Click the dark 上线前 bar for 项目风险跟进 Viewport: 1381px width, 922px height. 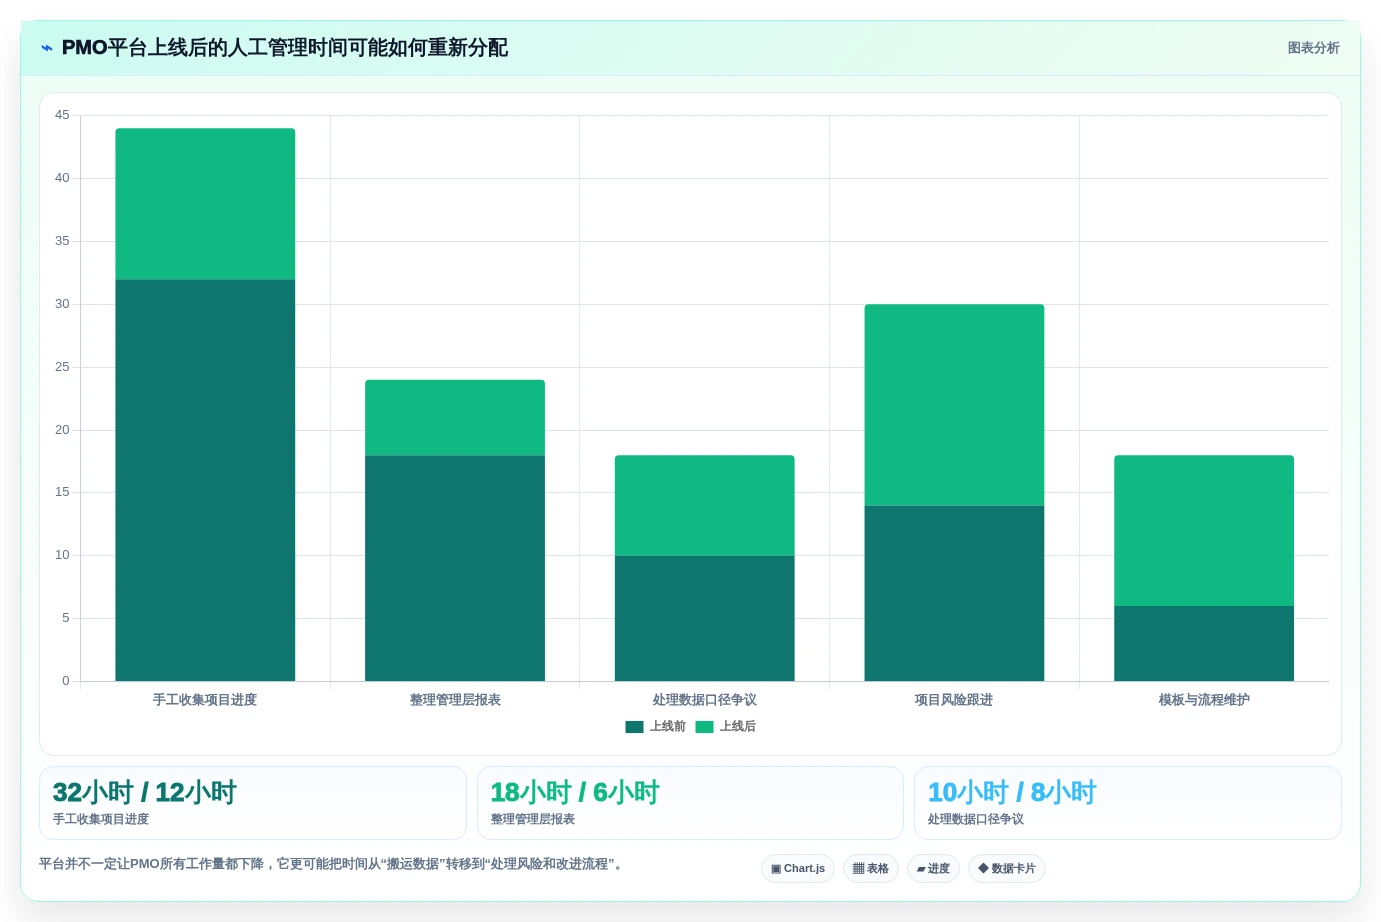954,593
